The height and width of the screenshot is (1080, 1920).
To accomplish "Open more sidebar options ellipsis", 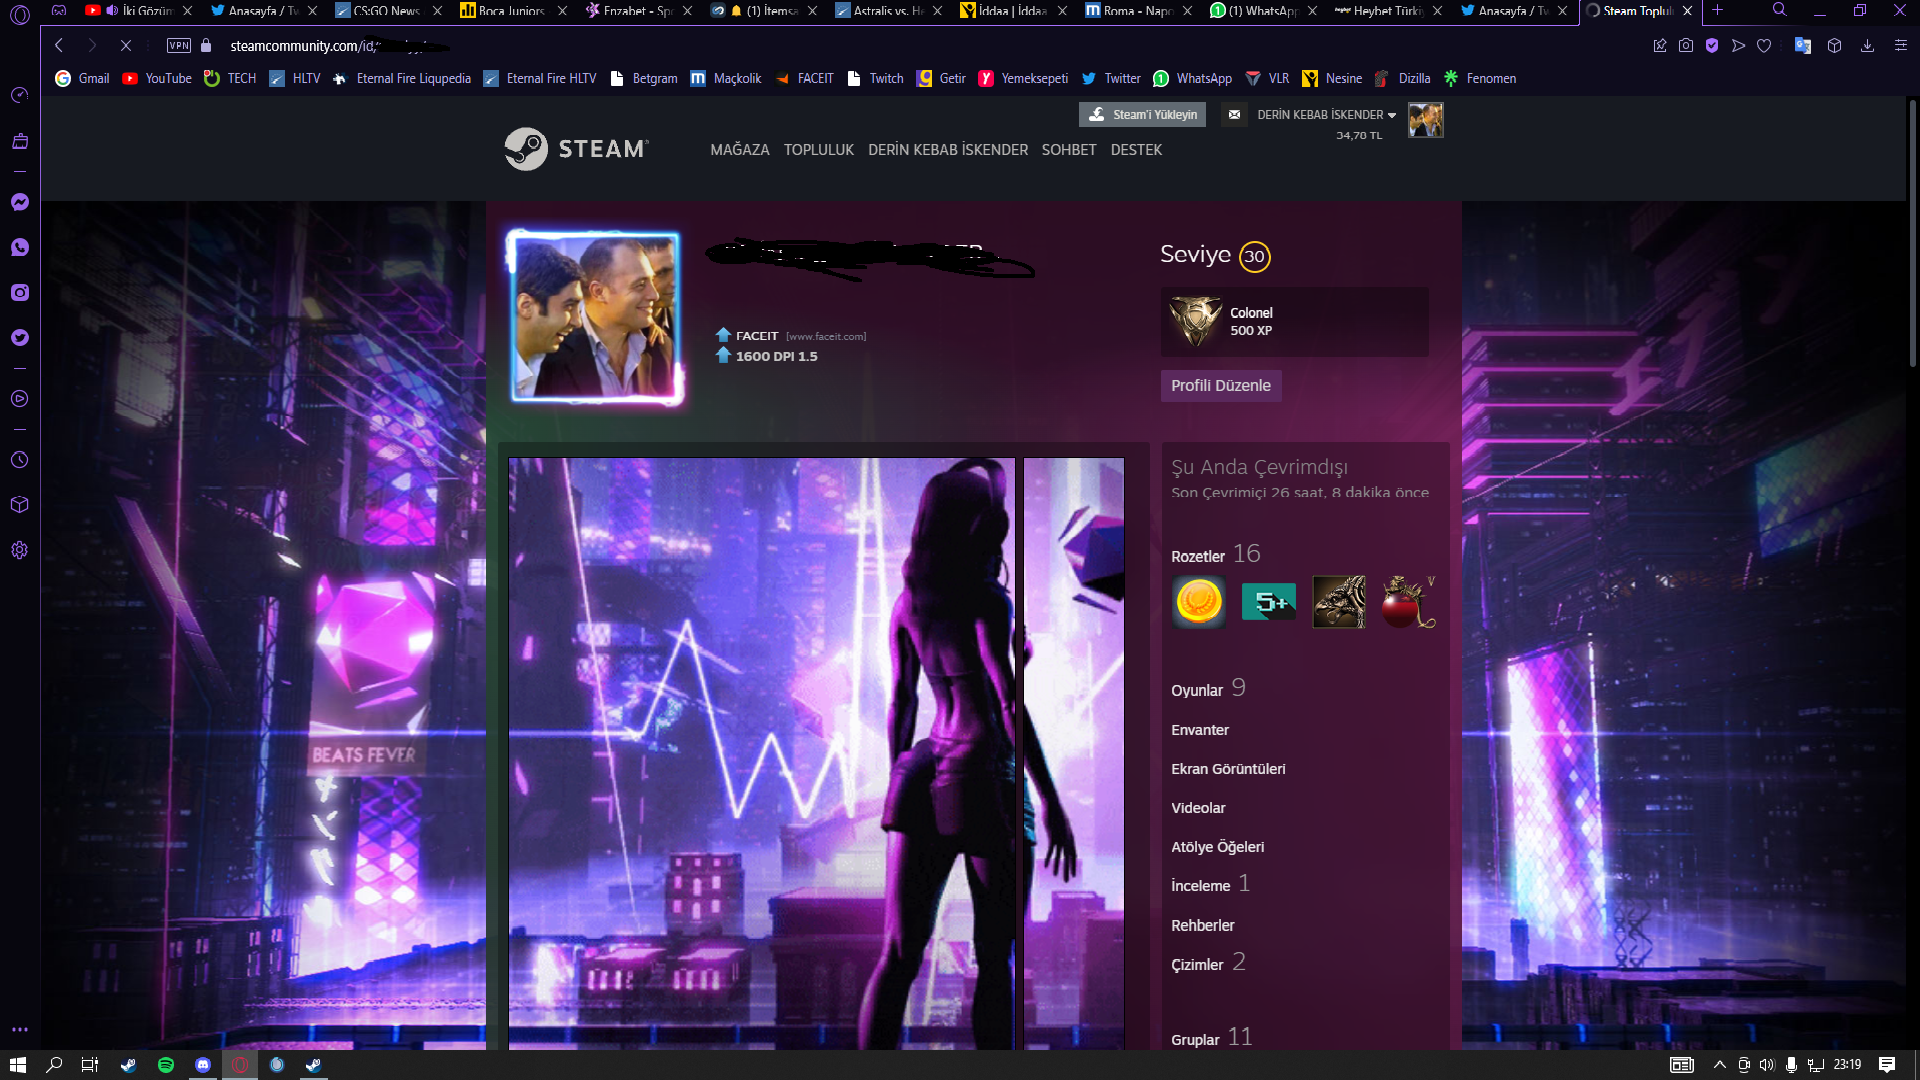I will (19, 1029).
